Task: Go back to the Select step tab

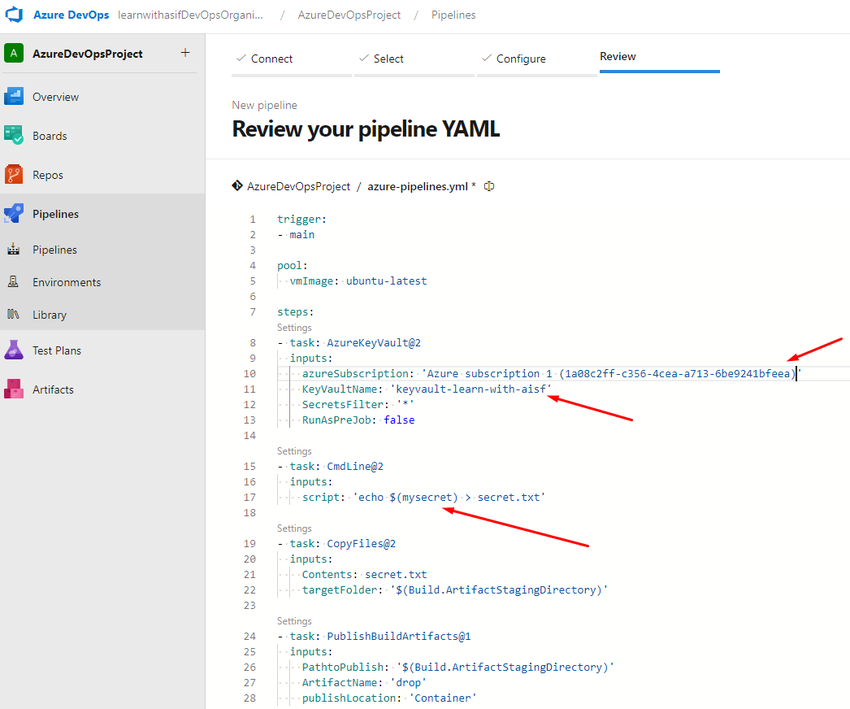Action: pos(388,59)
